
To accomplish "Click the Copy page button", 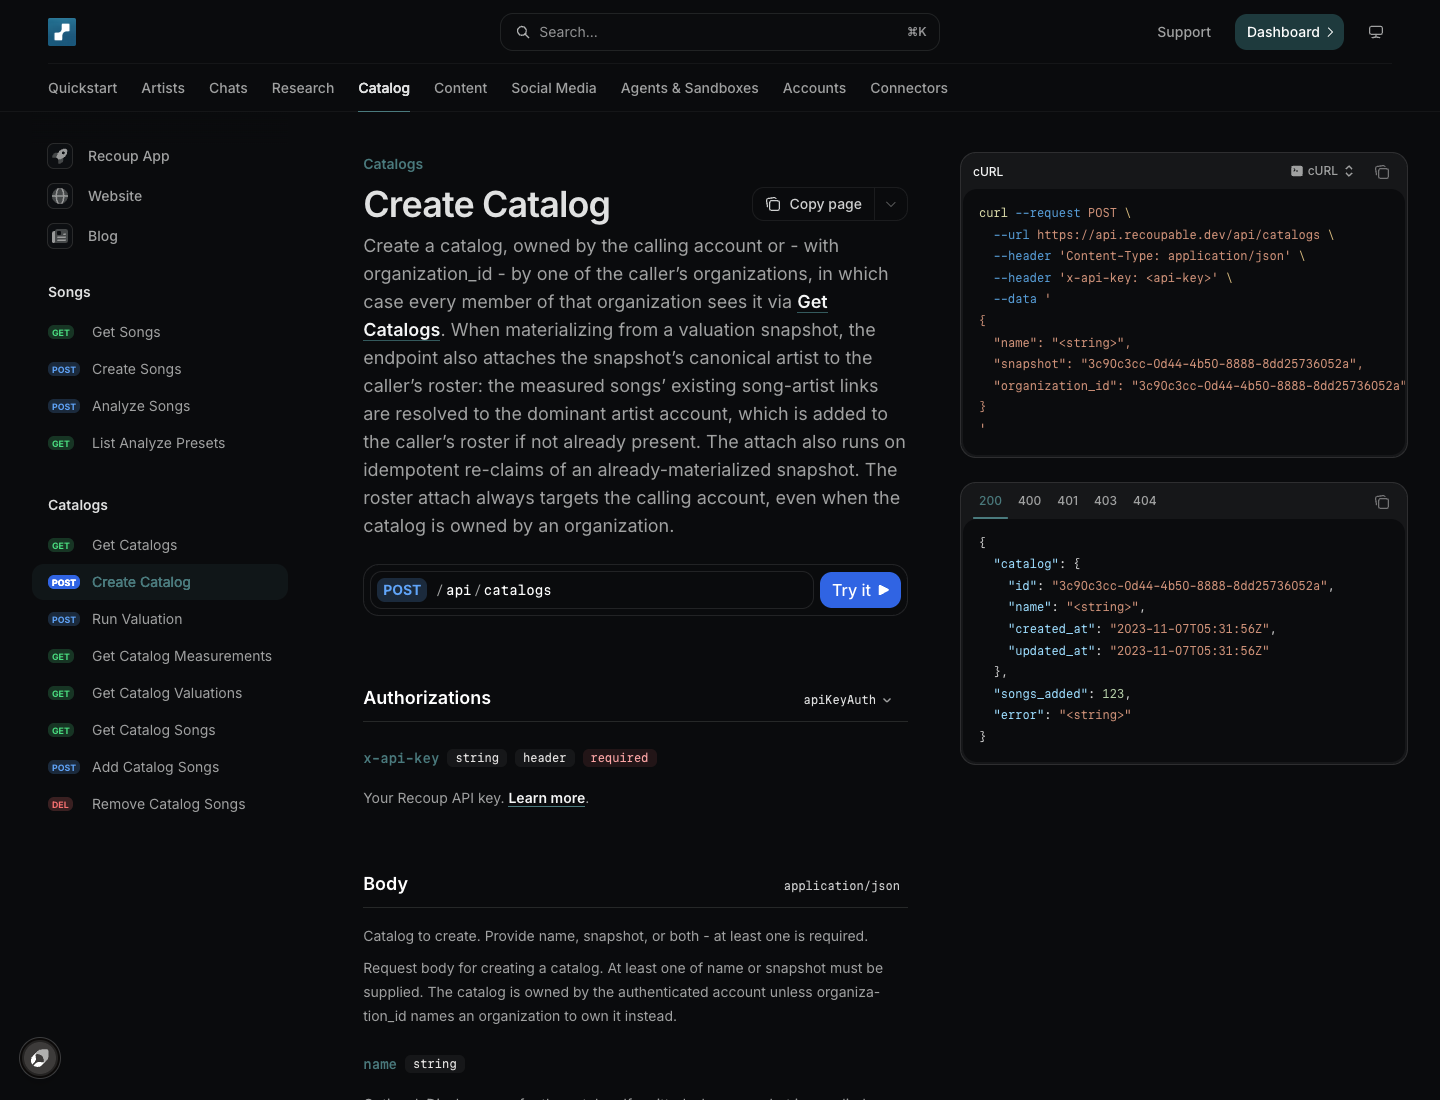I will tap(814, 204).
